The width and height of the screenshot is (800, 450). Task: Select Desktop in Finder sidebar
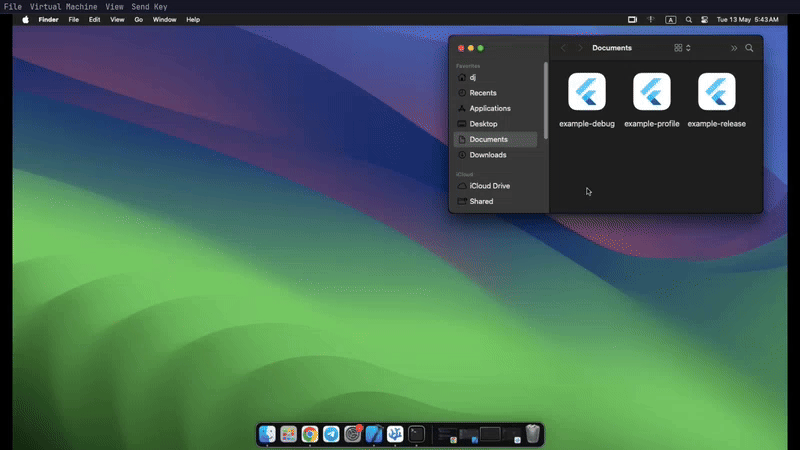495,124
